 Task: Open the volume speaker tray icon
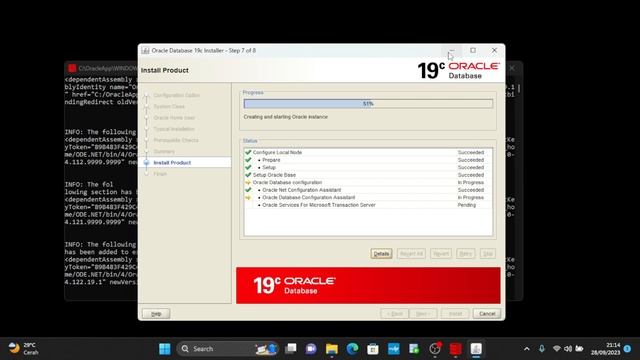[x=568, y=349]
